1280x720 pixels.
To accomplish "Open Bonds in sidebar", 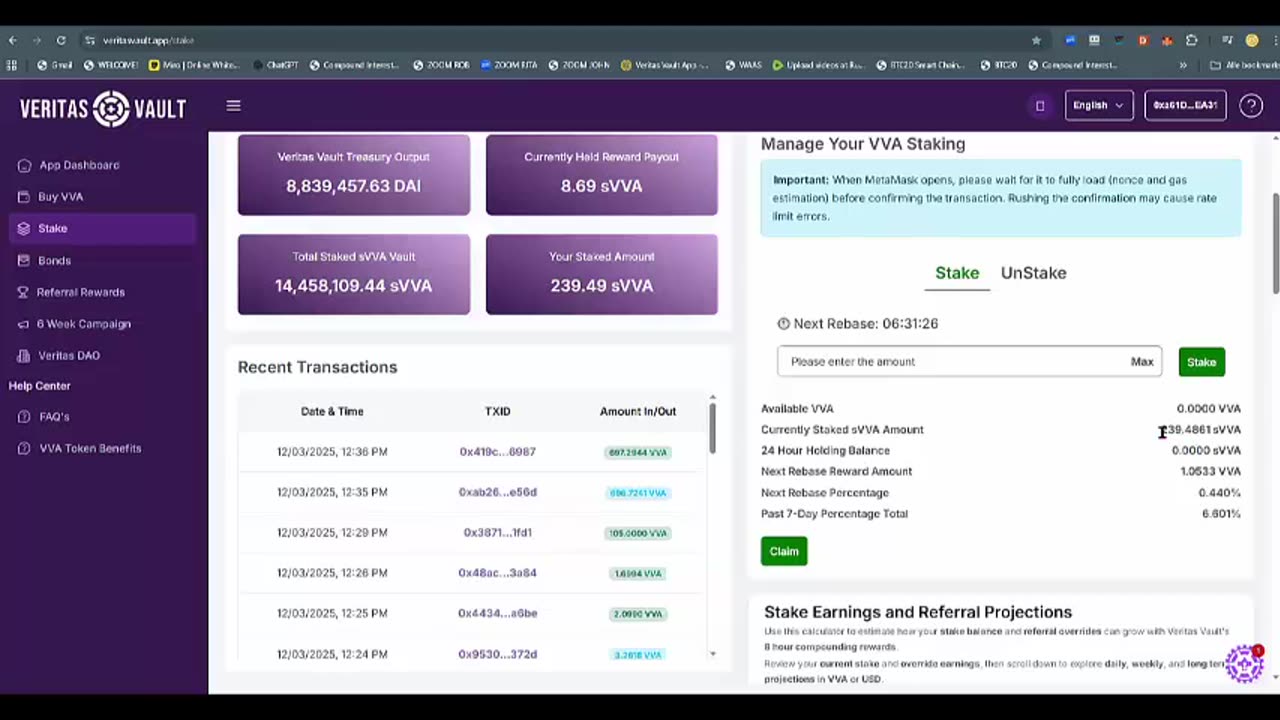I will coord(54,261).
